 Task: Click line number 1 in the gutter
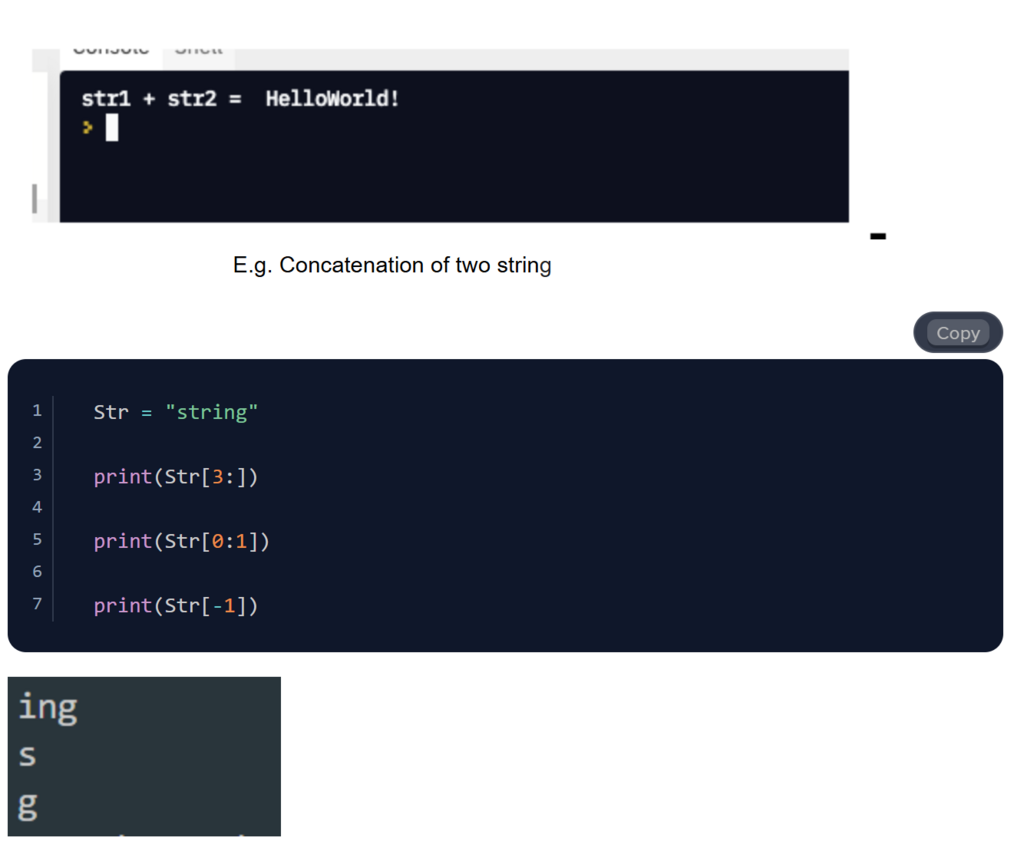[x=37, y=410]
